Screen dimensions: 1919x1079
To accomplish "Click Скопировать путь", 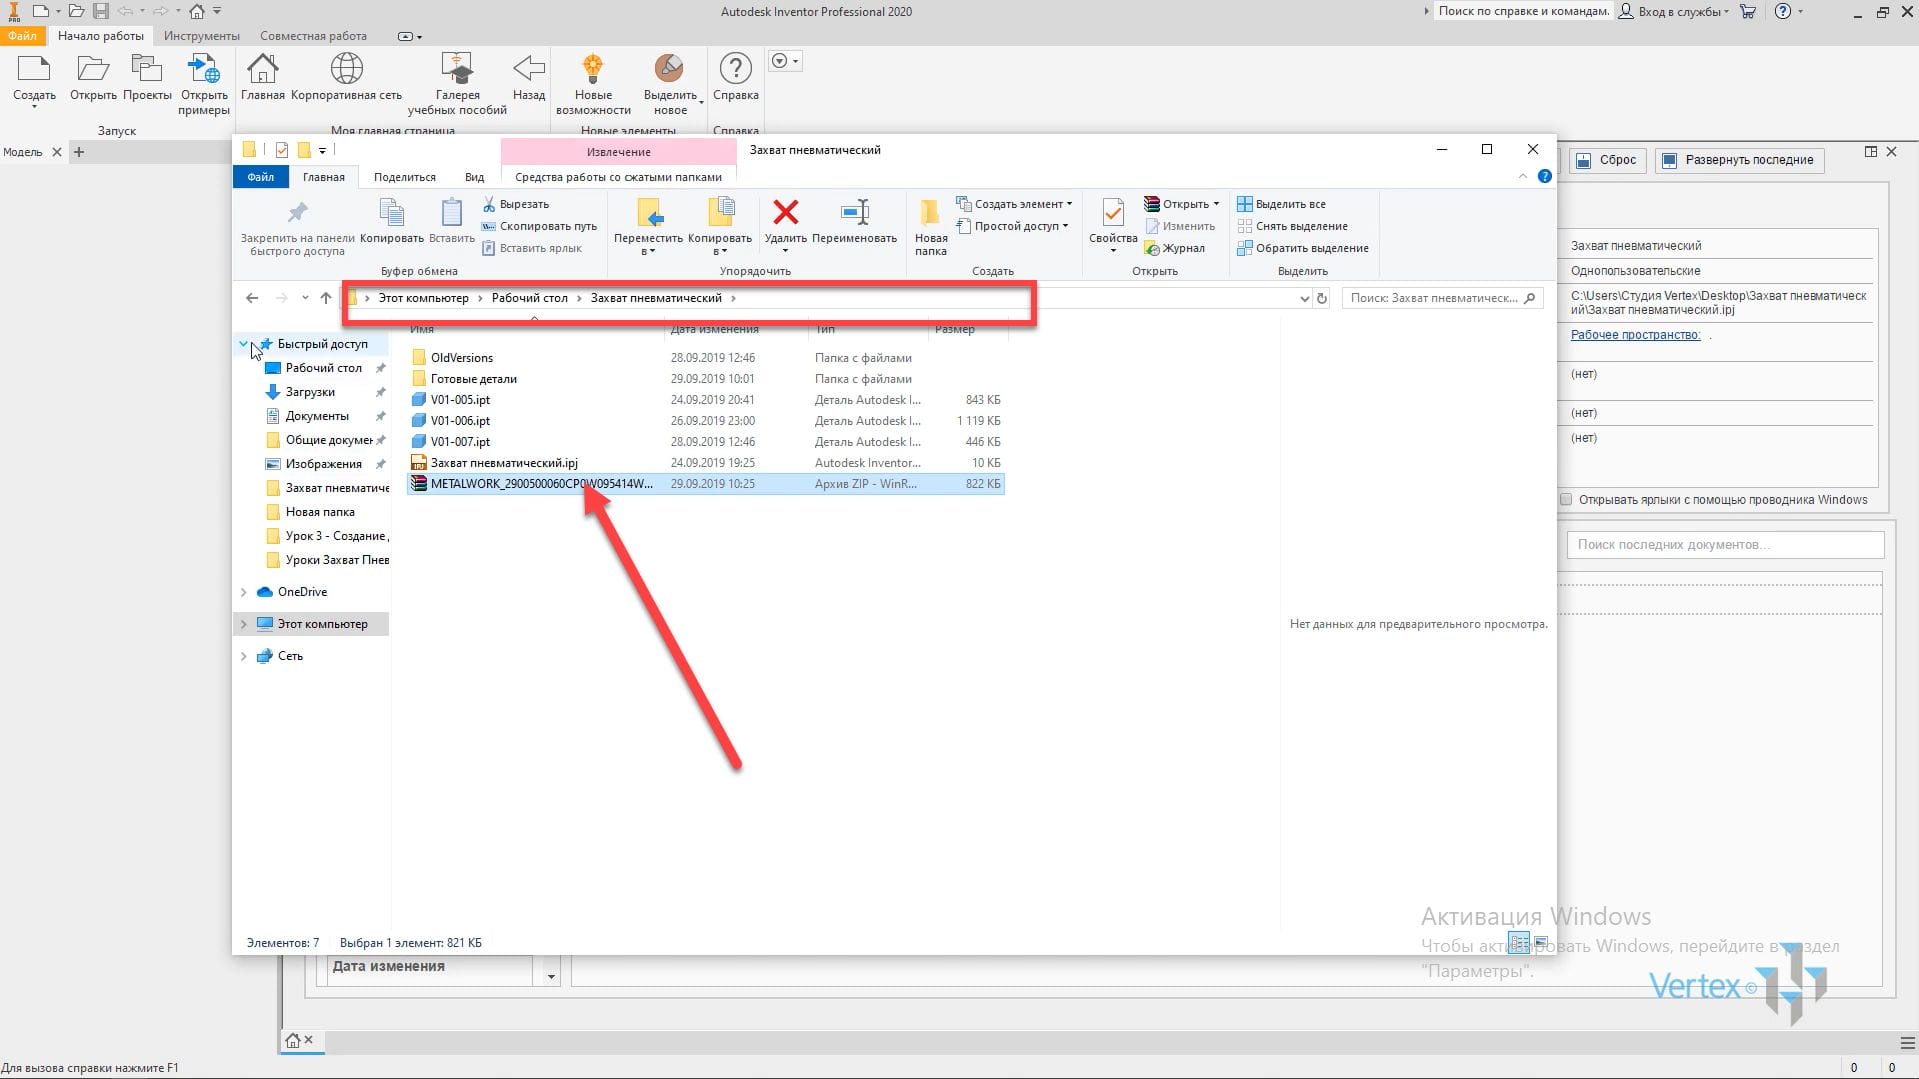I will pos(540,226).
